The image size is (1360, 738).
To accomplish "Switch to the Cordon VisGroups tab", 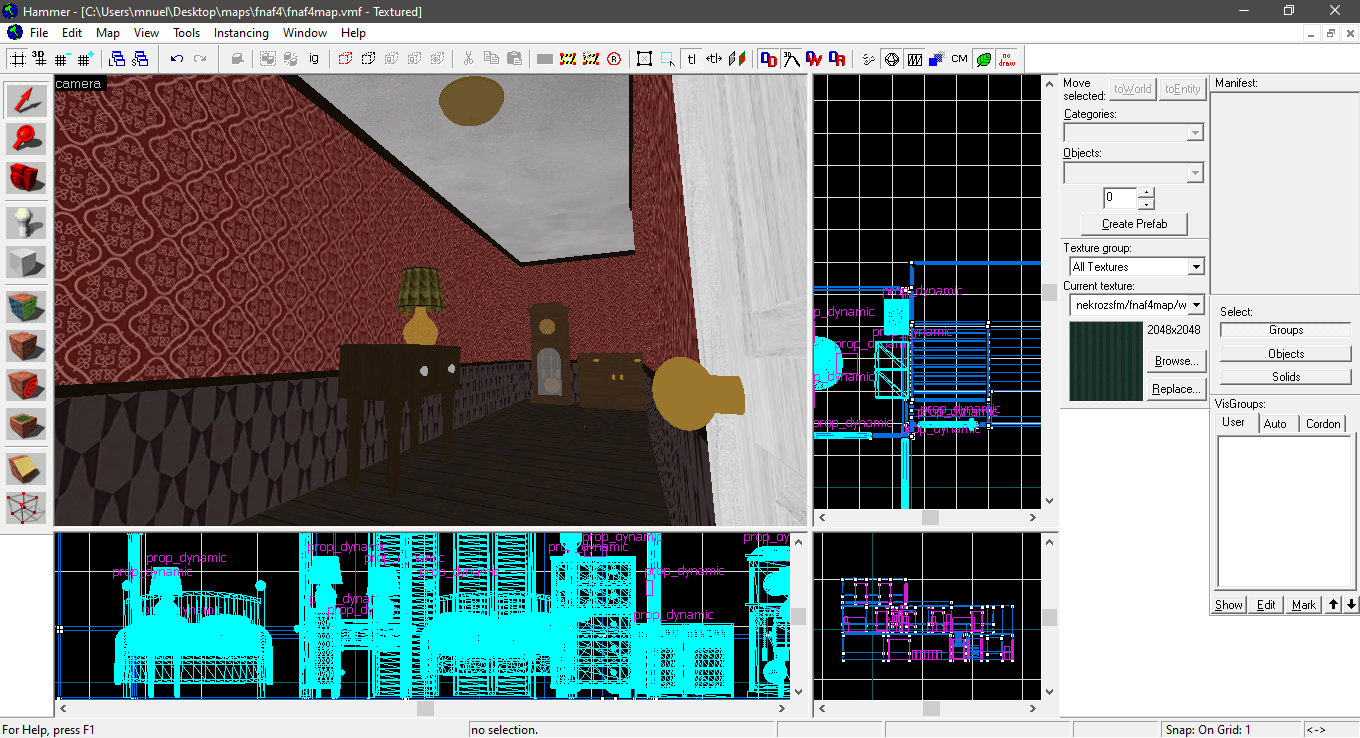I will 1323,424.
